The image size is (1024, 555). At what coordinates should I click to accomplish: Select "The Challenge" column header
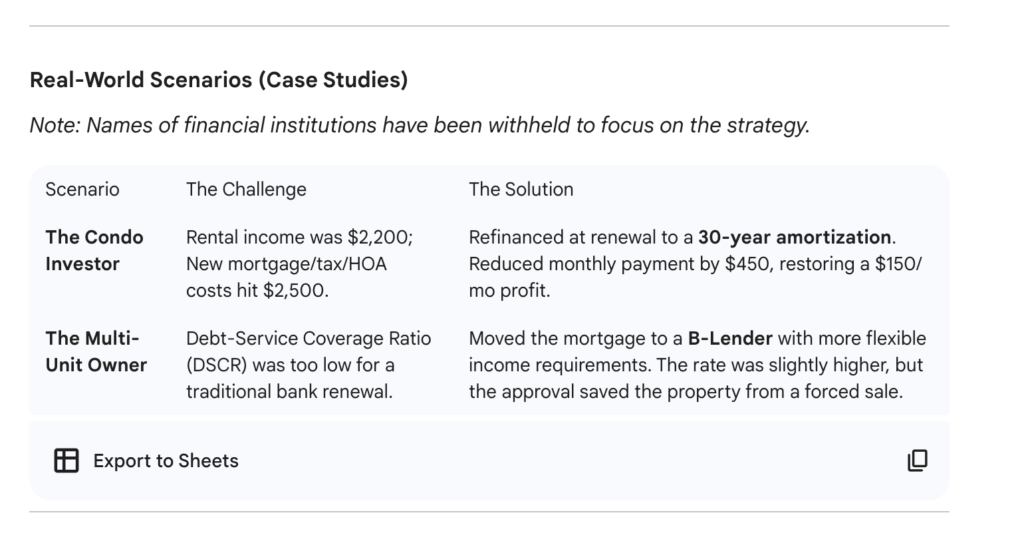(246, 189)
